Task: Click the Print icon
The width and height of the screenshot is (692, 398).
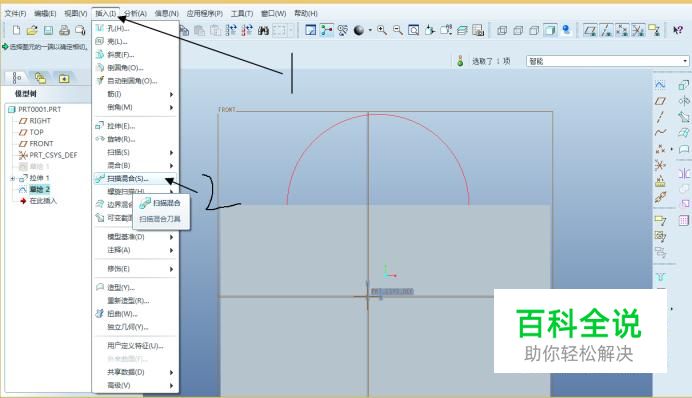Action: click(64, 30)
